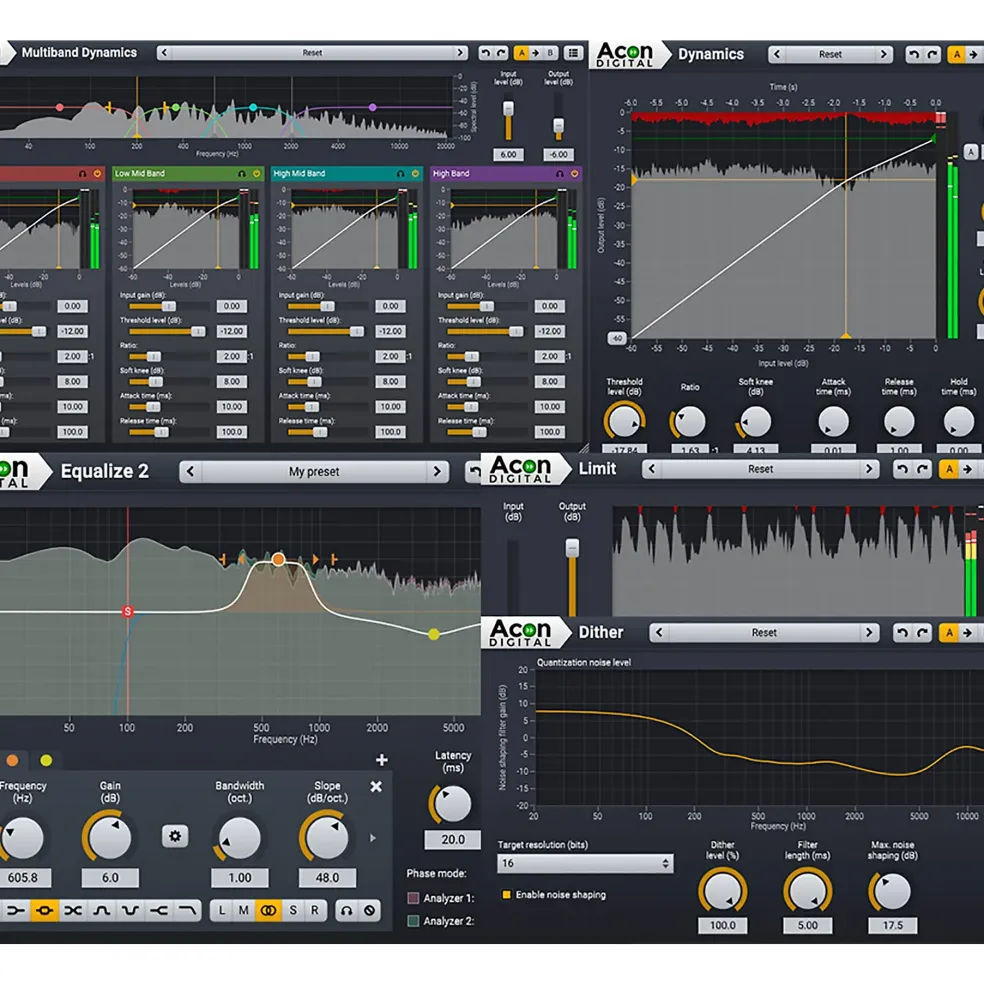
Task: Open the Target resolution (bits) dropdown
Action: 585,864
